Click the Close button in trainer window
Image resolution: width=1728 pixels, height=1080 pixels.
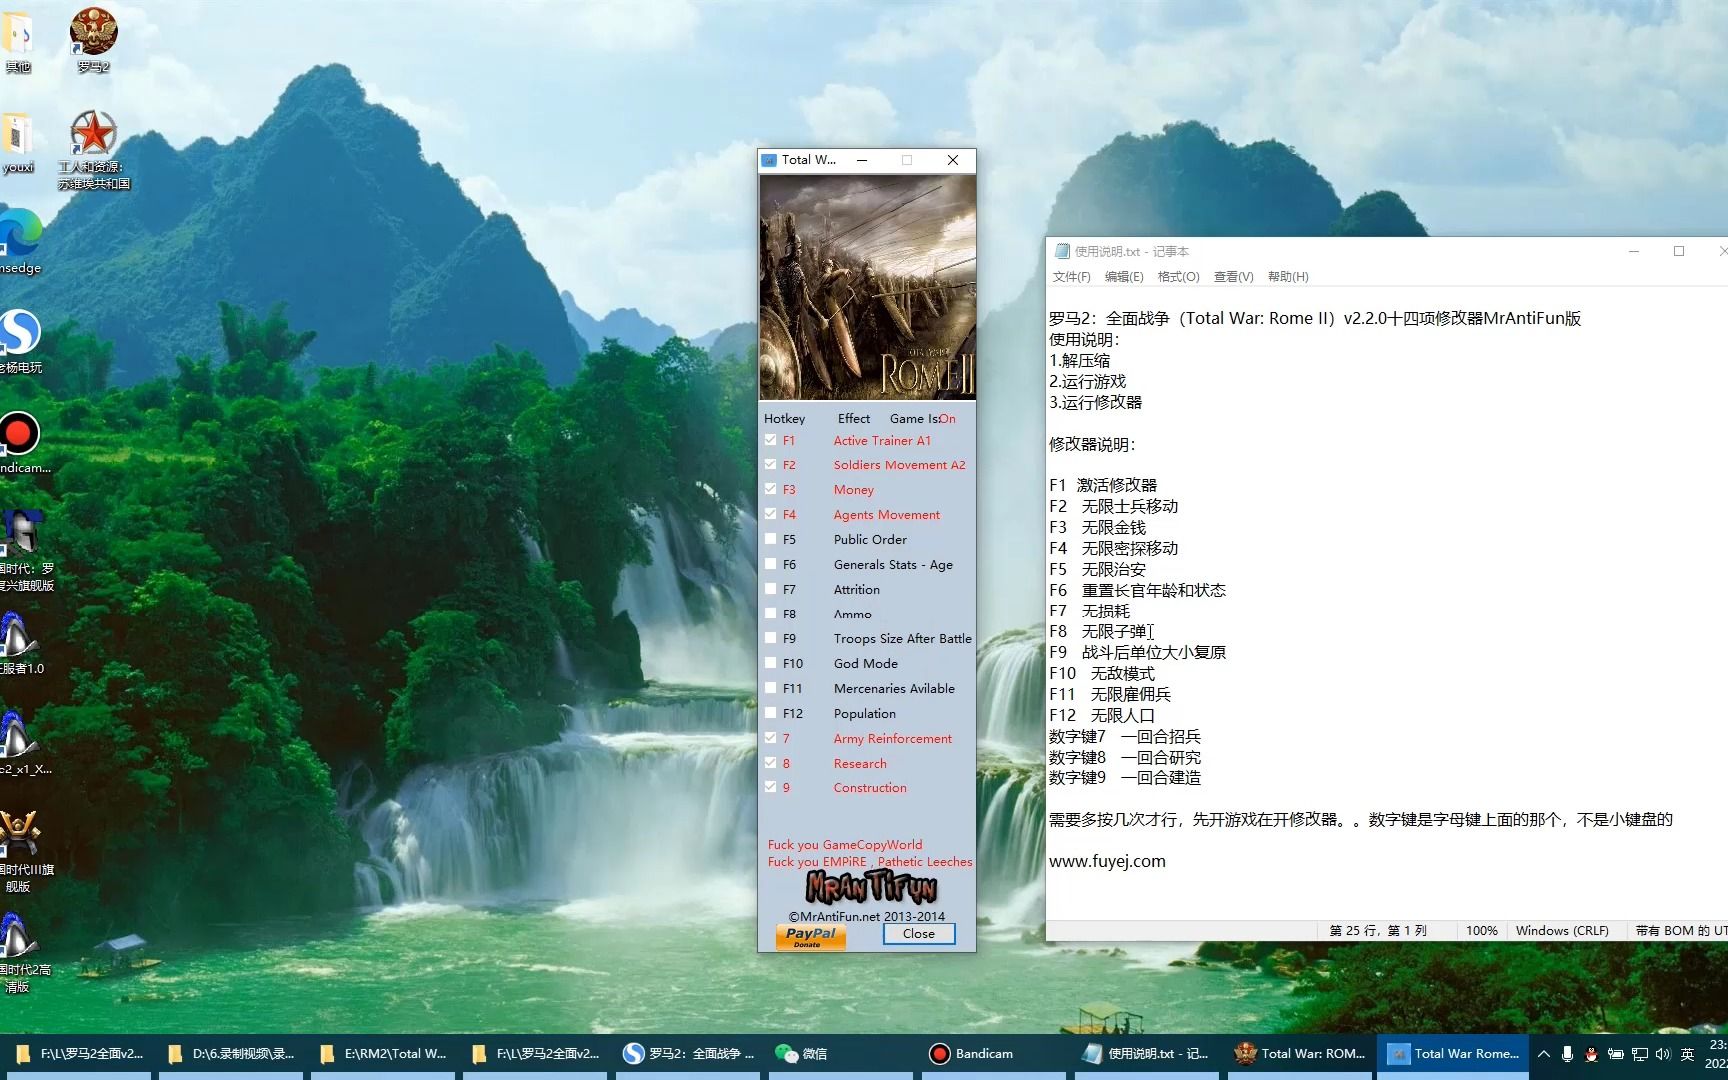pyautogui.click(x=919, y=934)
